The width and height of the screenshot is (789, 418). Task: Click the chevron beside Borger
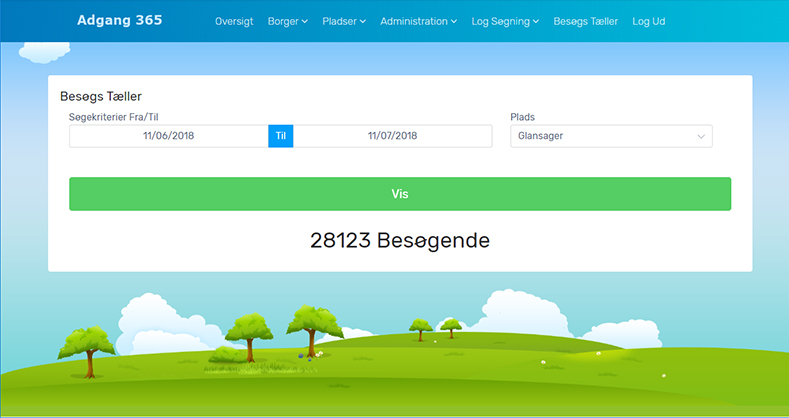pos(304,22)
